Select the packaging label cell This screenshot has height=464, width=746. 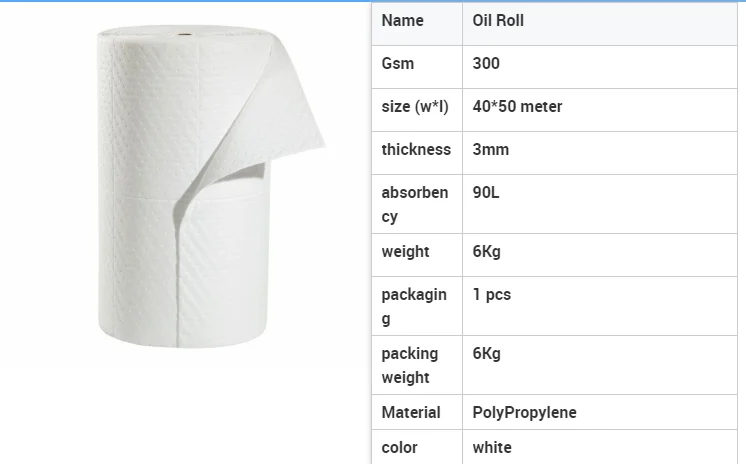(x=417, y=306)
